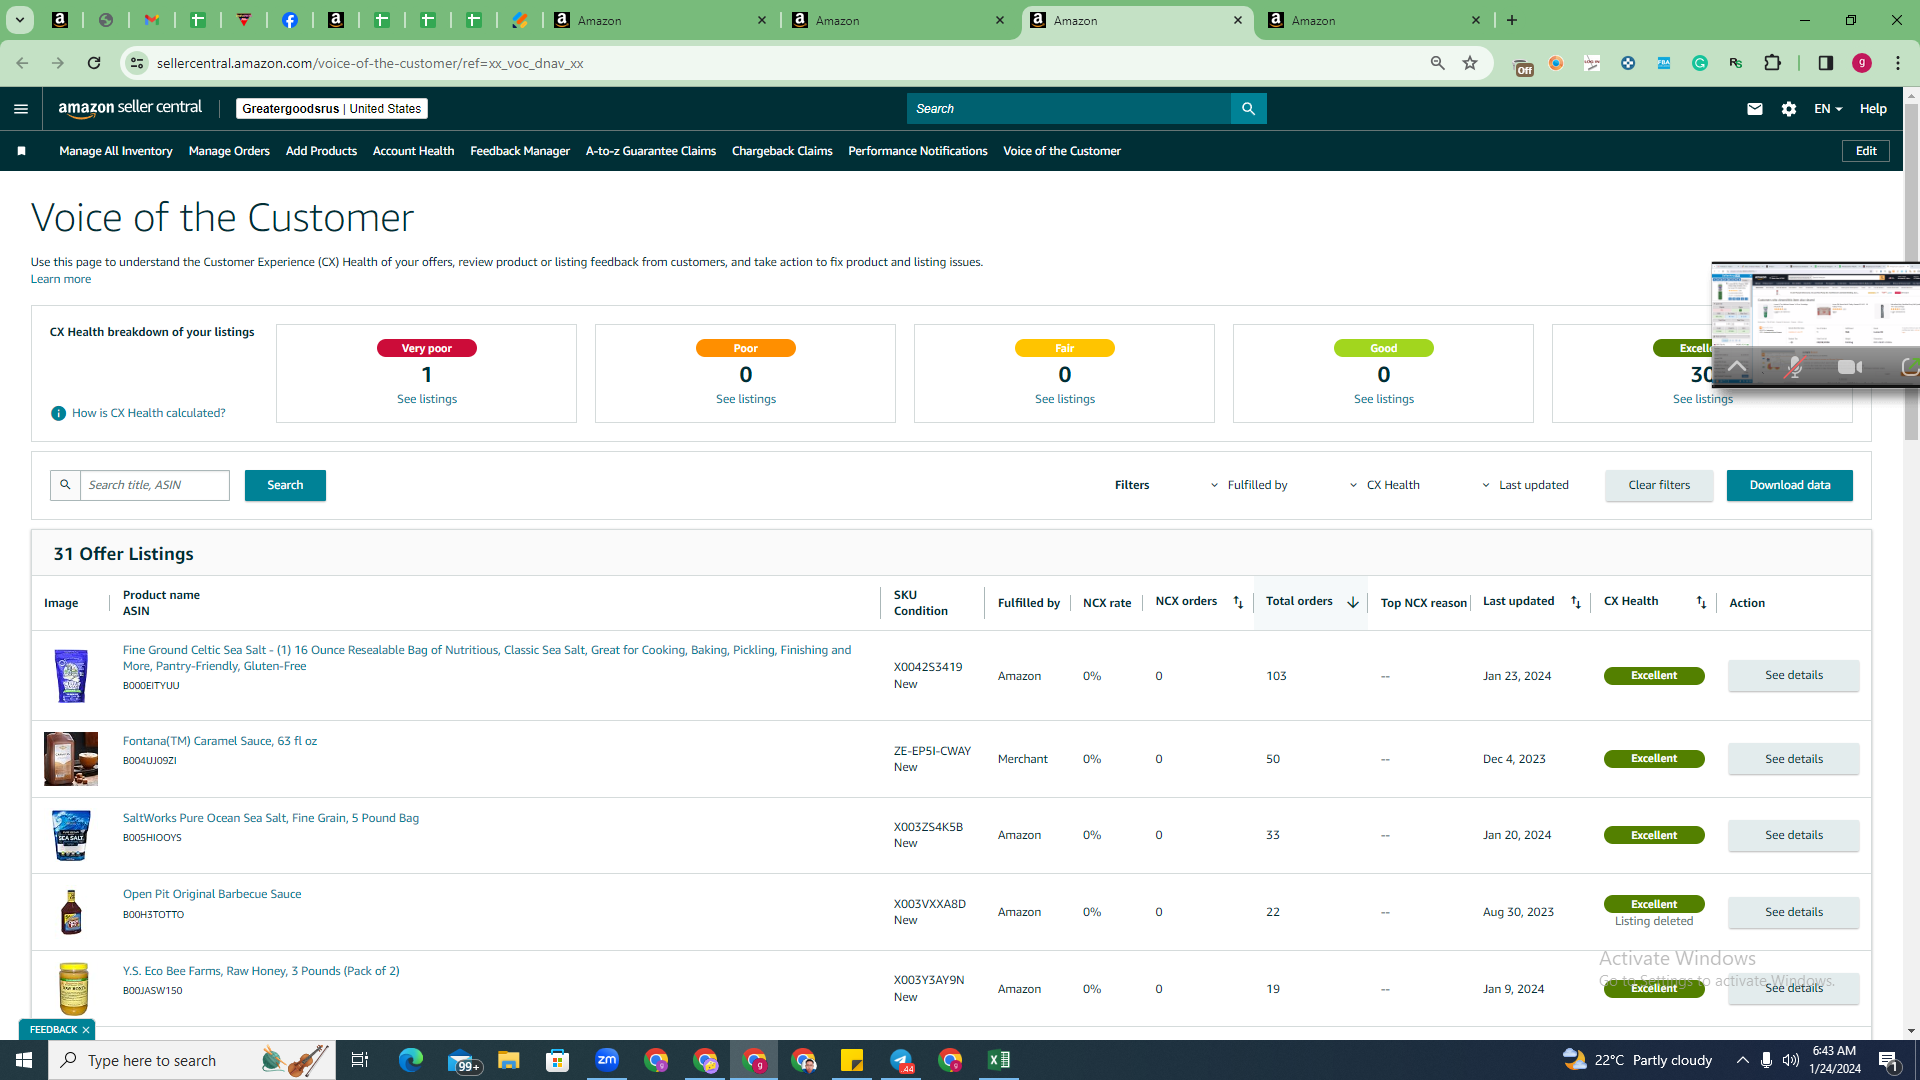Open the Chrome extensions puzzle icon
Viewport: 1920px width, 1080px height.
[1772, 63]
